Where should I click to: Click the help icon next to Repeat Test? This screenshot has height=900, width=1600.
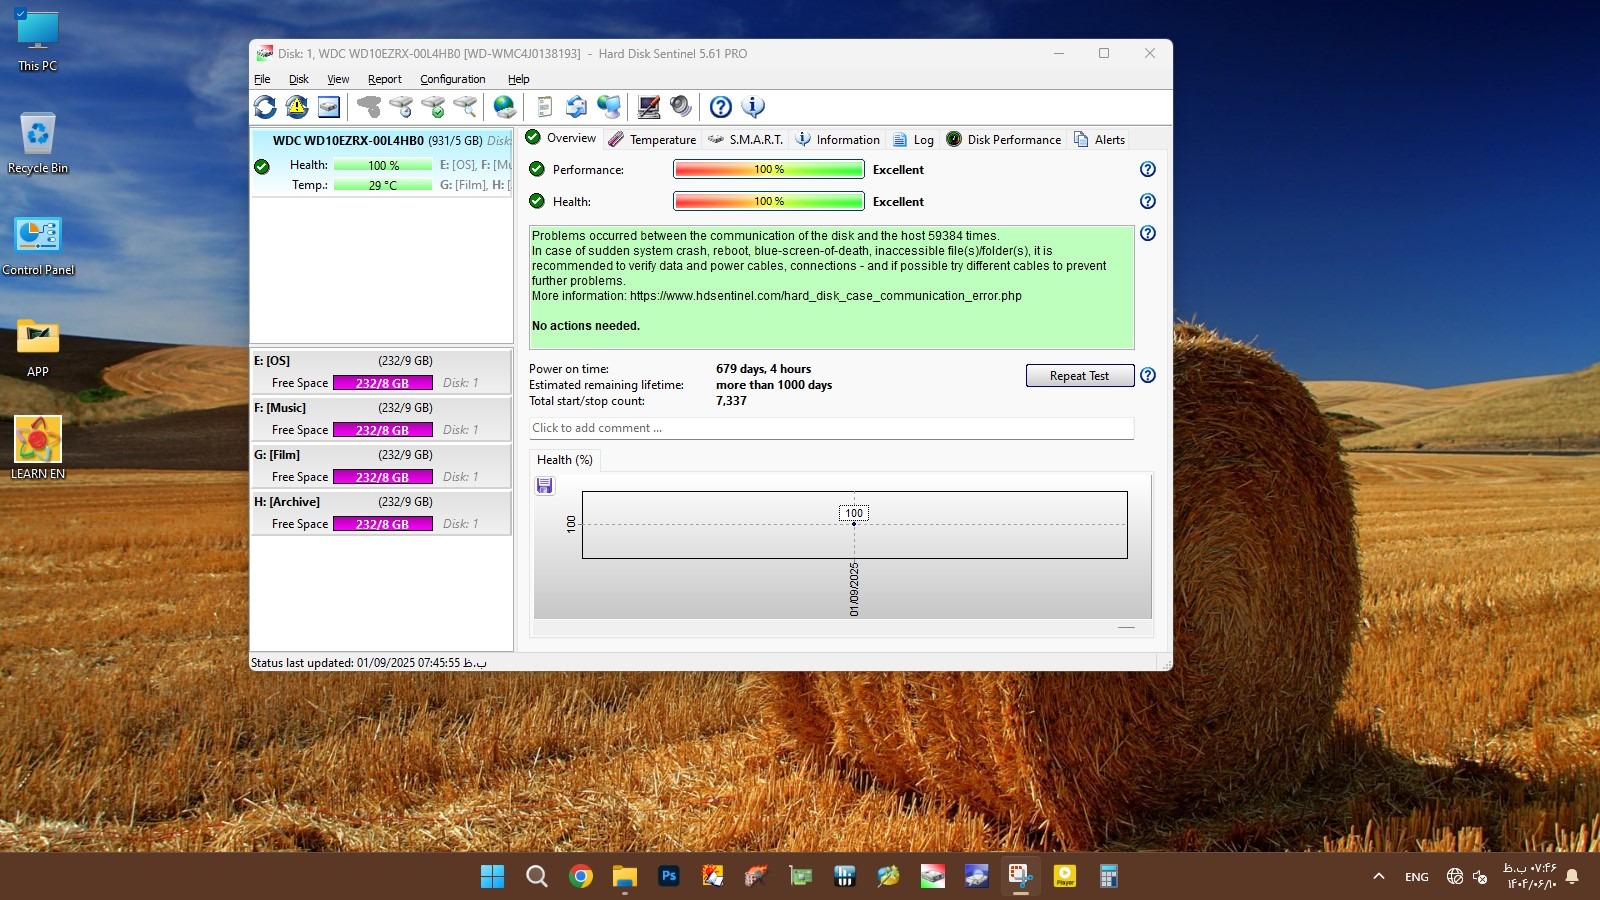coord(1148,375)
